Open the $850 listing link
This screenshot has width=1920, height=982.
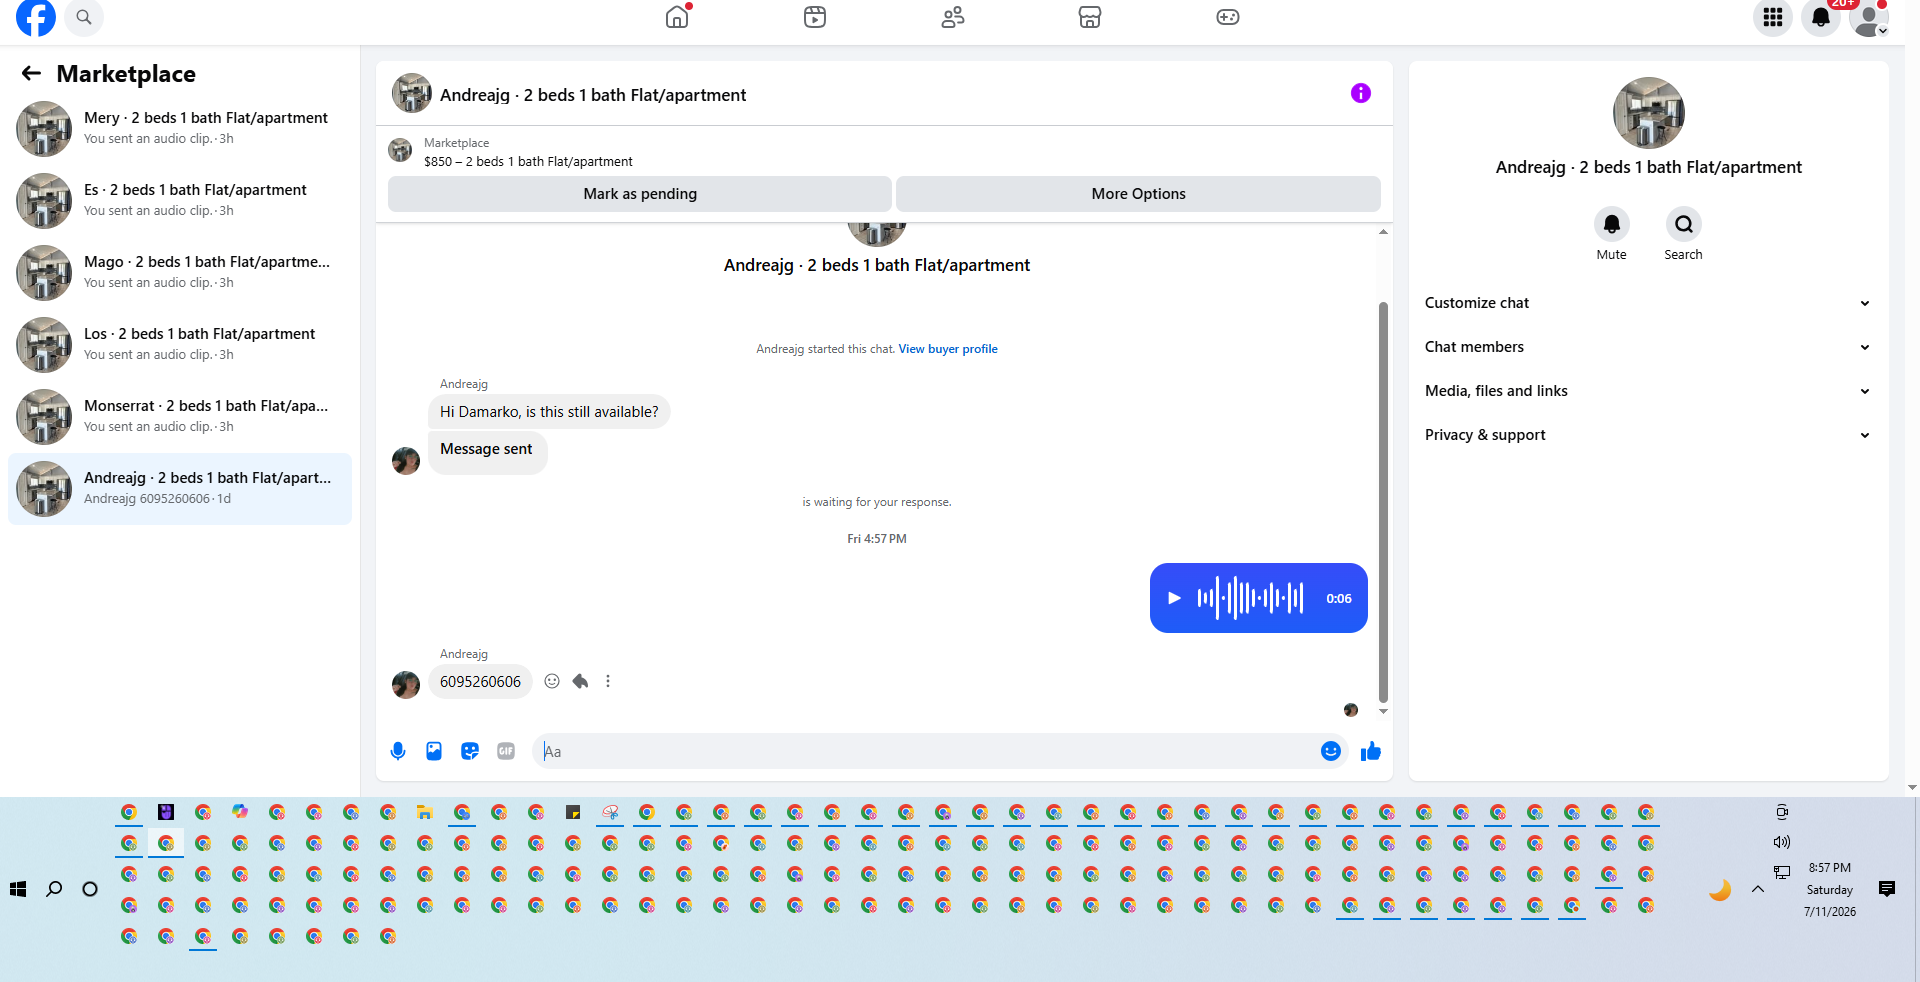(x=528, y=161)
